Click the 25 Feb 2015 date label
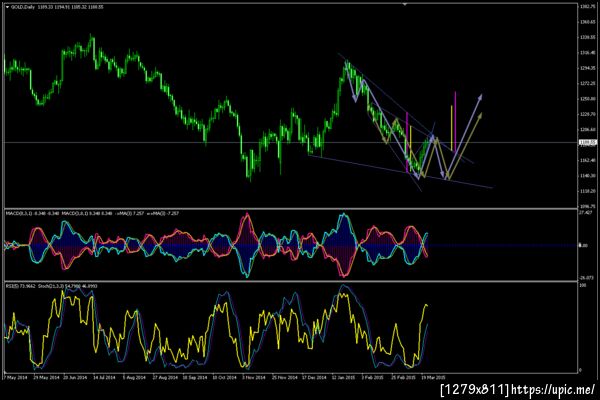 tap(403, 377)
